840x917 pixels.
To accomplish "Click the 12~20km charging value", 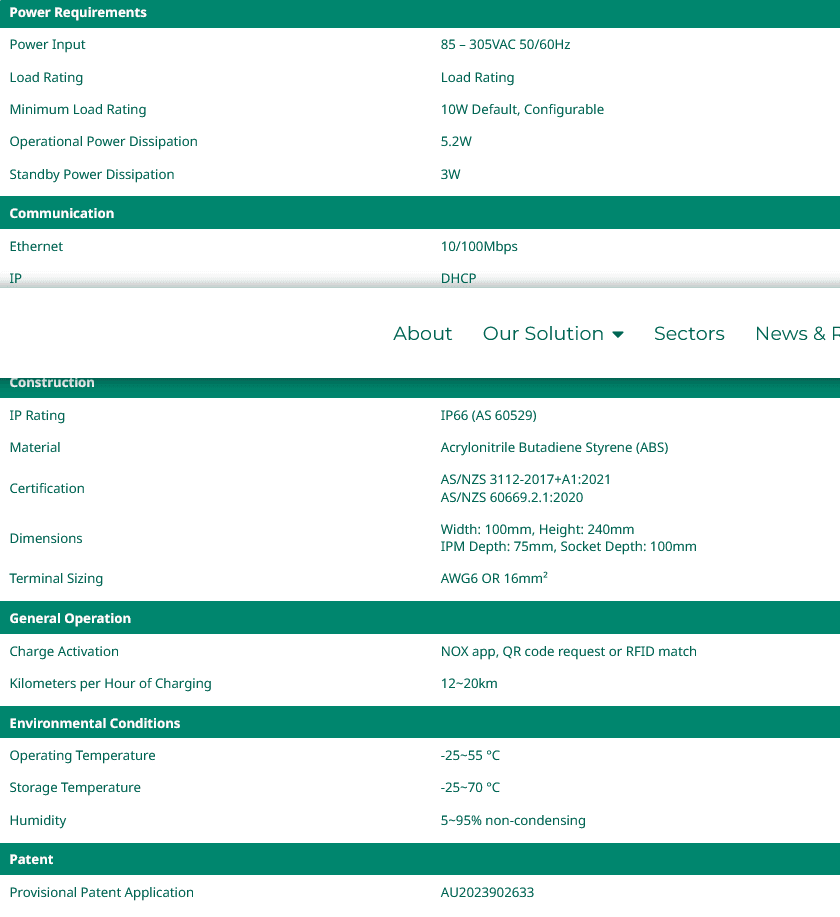I will 469,683.
